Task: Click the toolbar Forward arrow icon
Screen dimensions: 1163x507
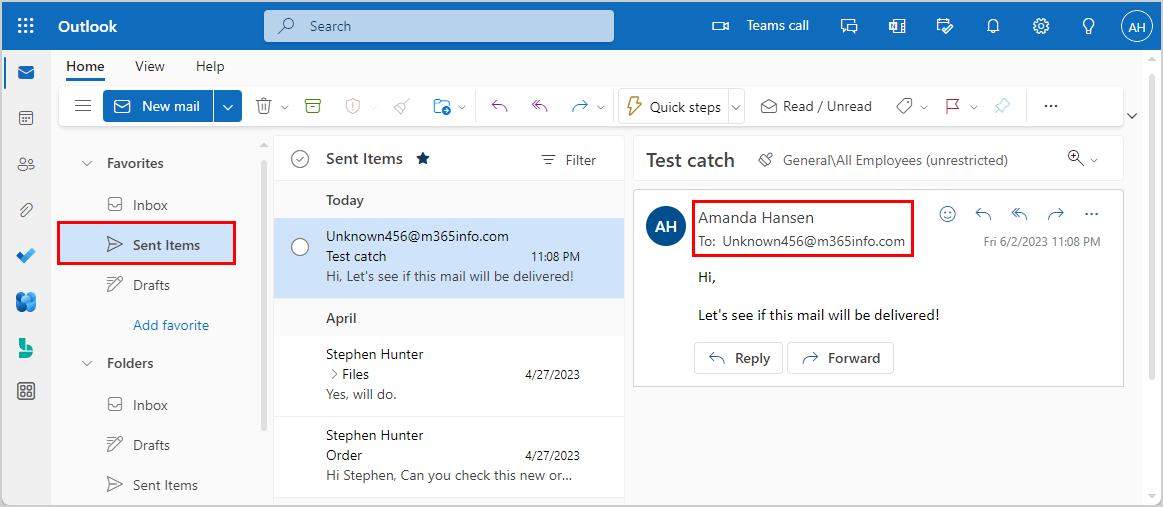Action: point(580,106)
